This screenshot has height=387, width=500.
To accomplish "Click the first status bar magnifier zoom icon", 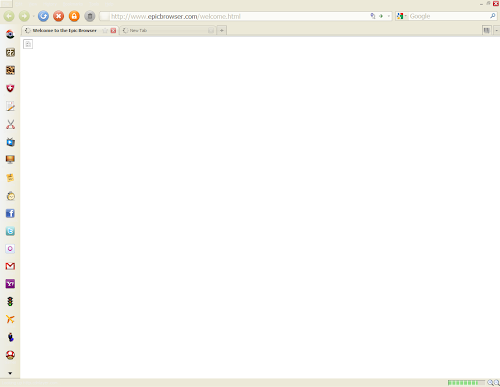I will point(490,383).
